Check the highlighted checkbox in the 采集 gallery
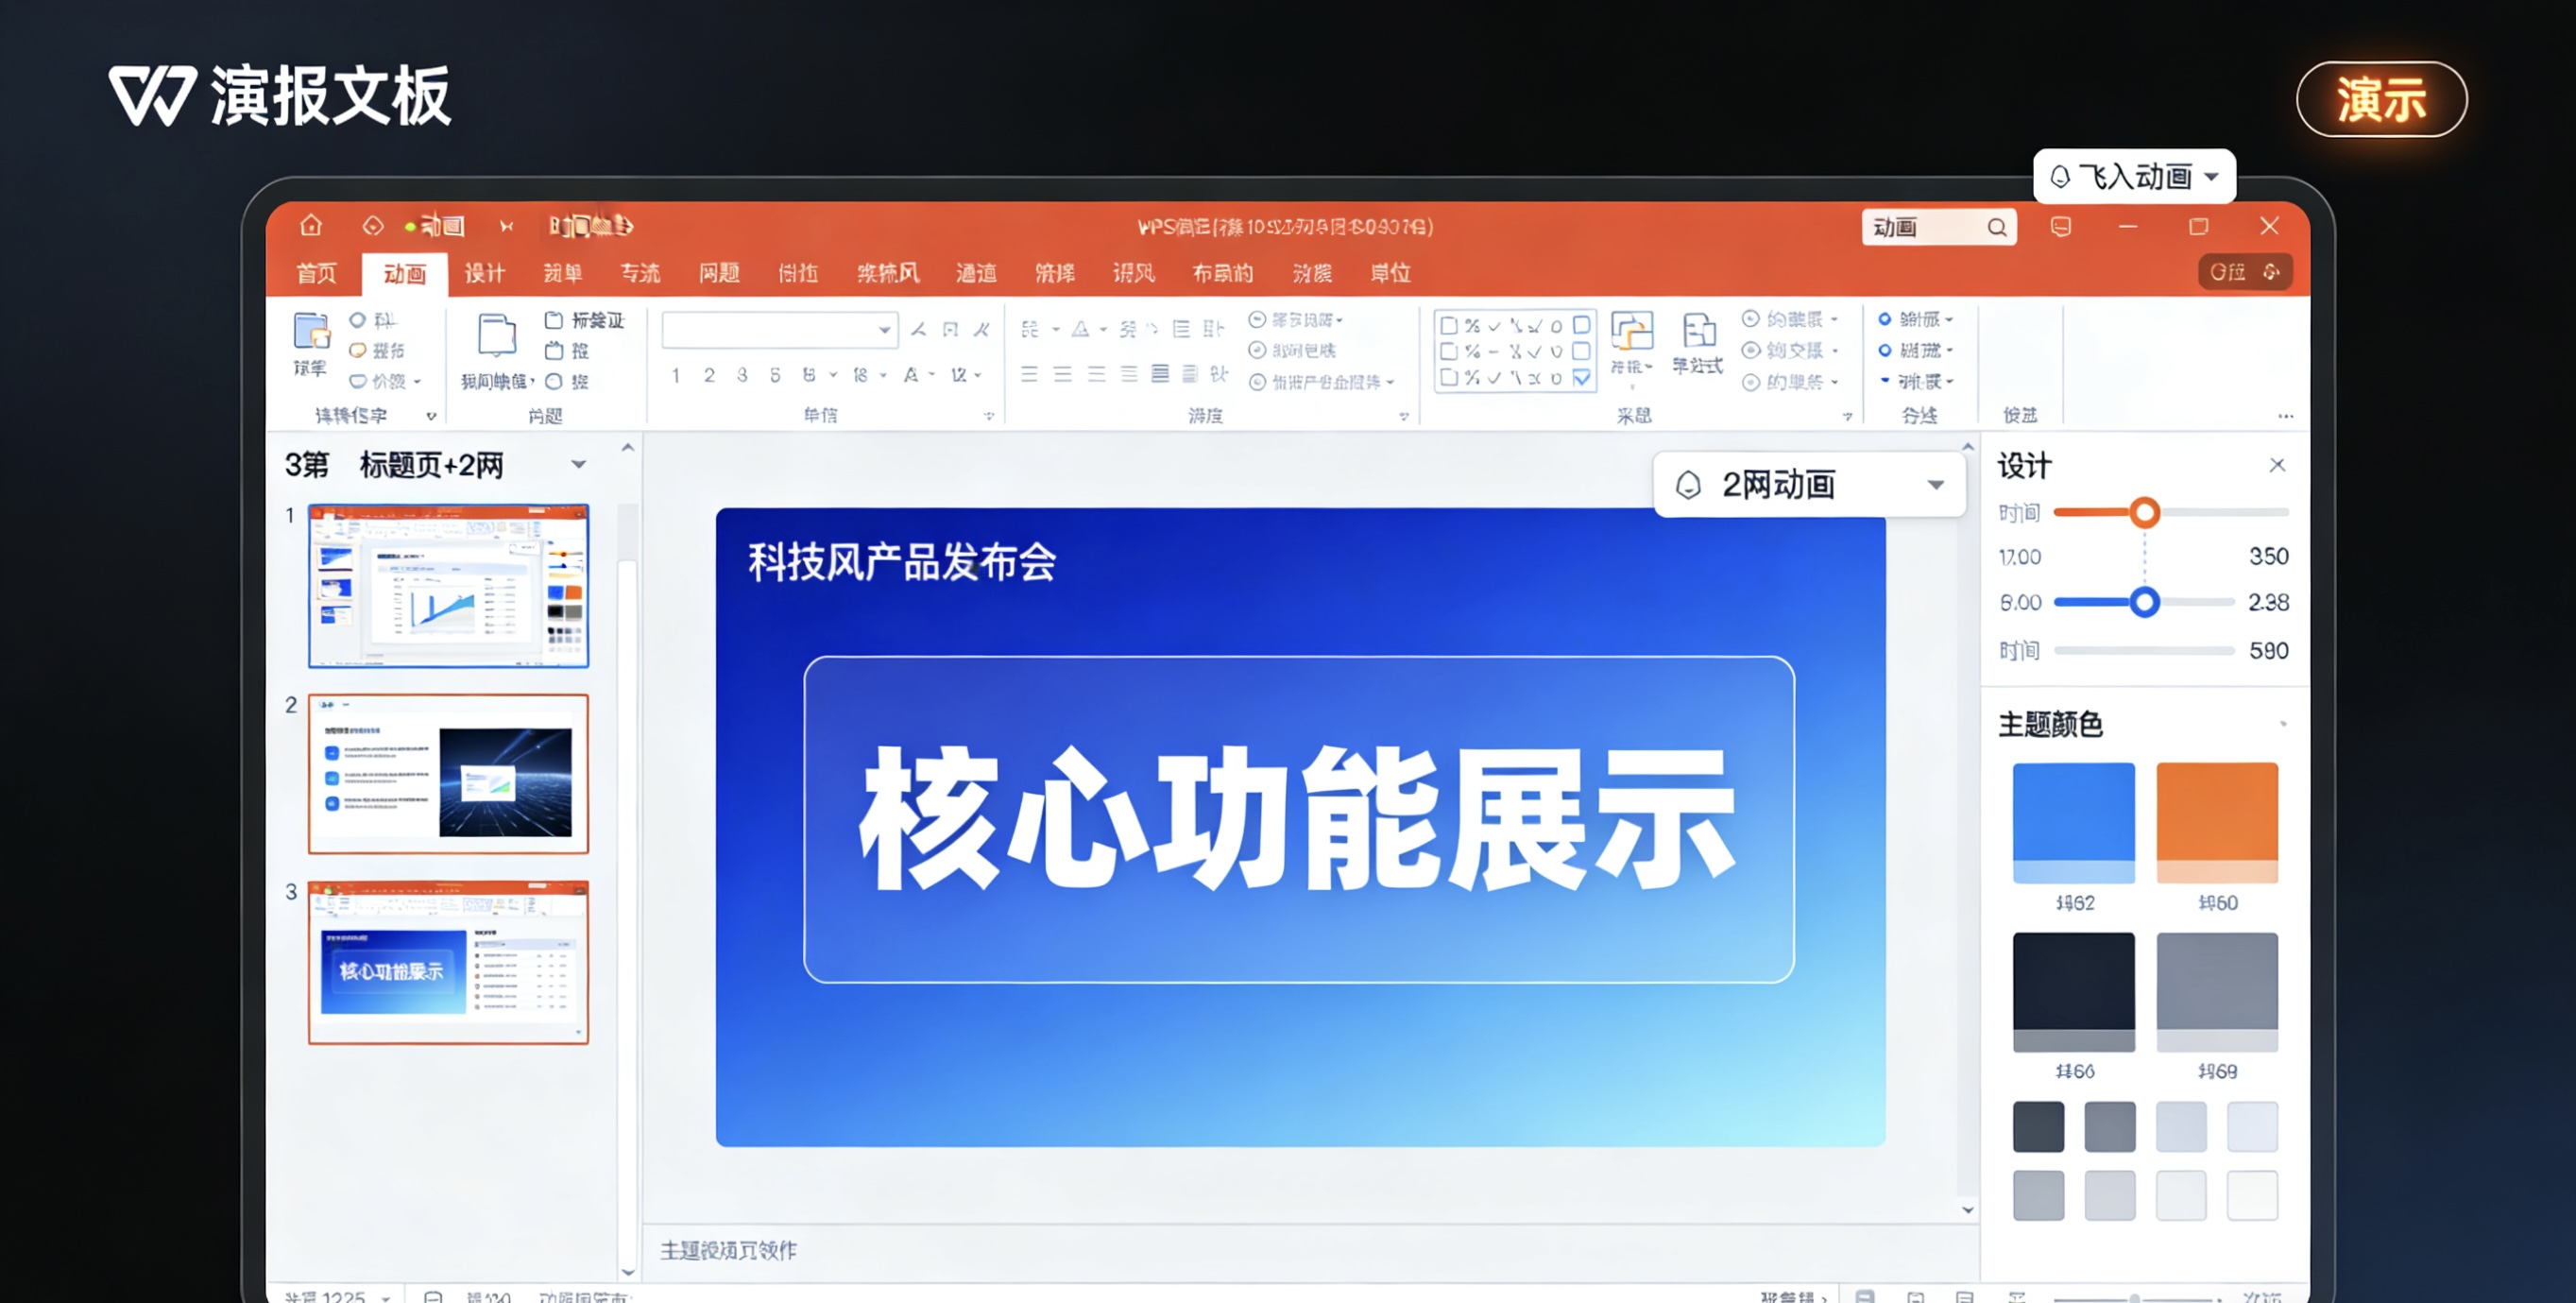 [x=1581, y=379]
